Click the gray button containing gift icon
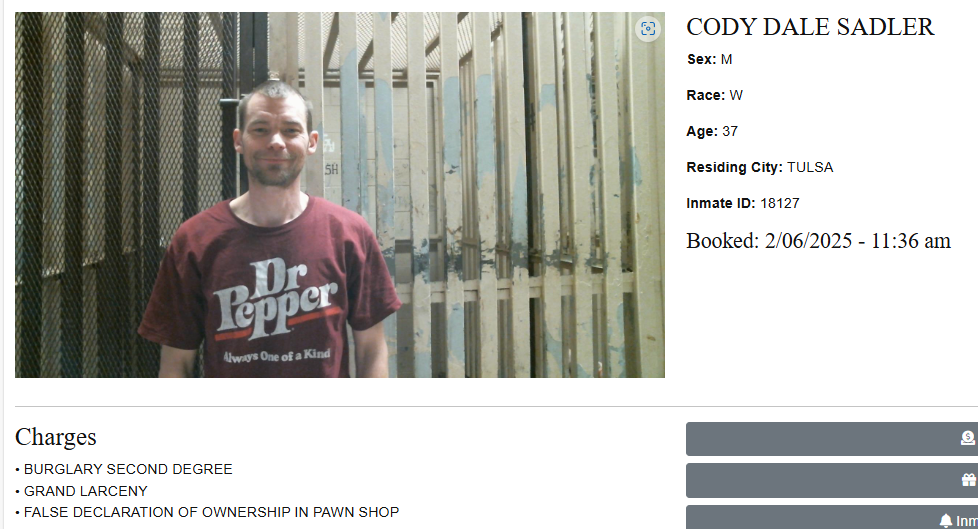Screen dimensions: 978x529 click(832, 480)
